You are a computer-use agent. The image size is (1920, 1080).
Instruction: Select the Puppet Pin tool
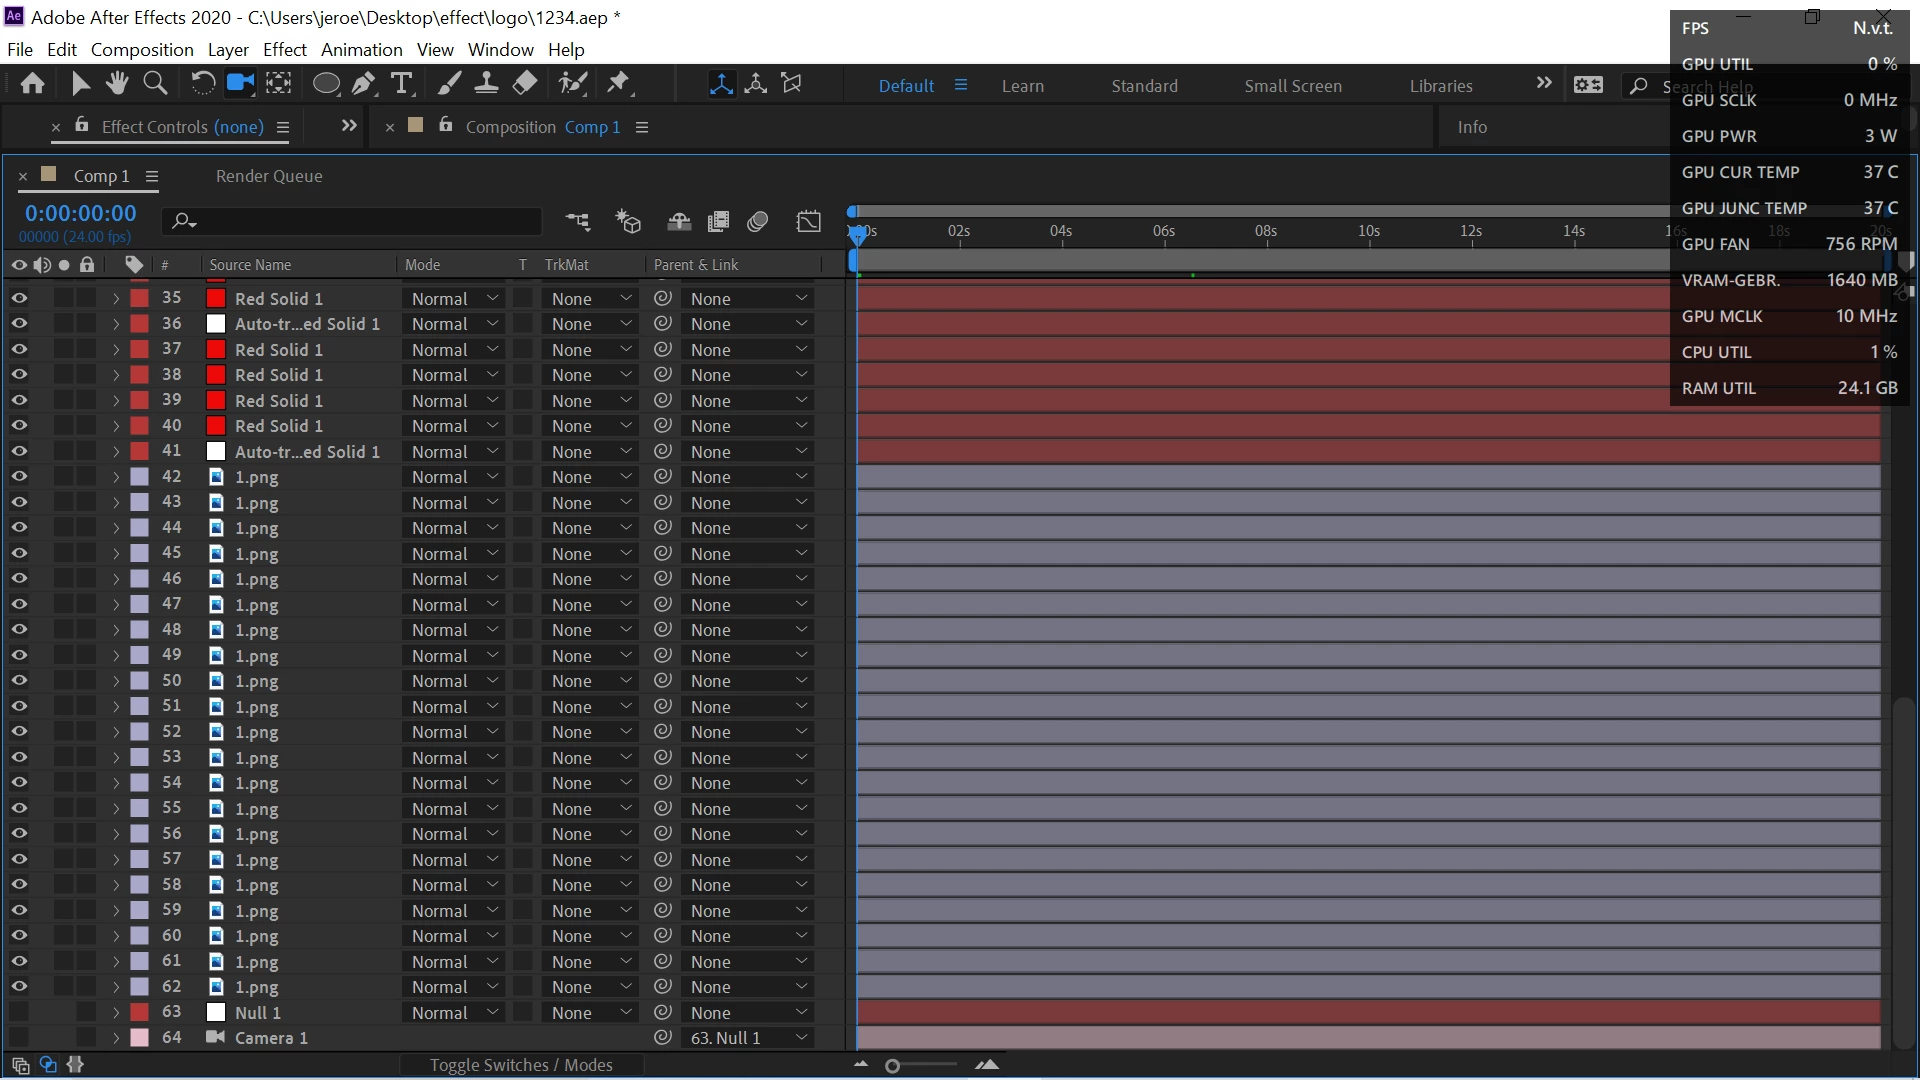[619, 84]
